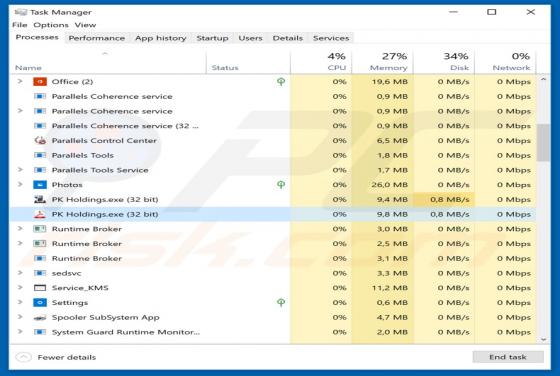
Task: Click the vertical scrollbar thumb
Action: coord(543,143)
